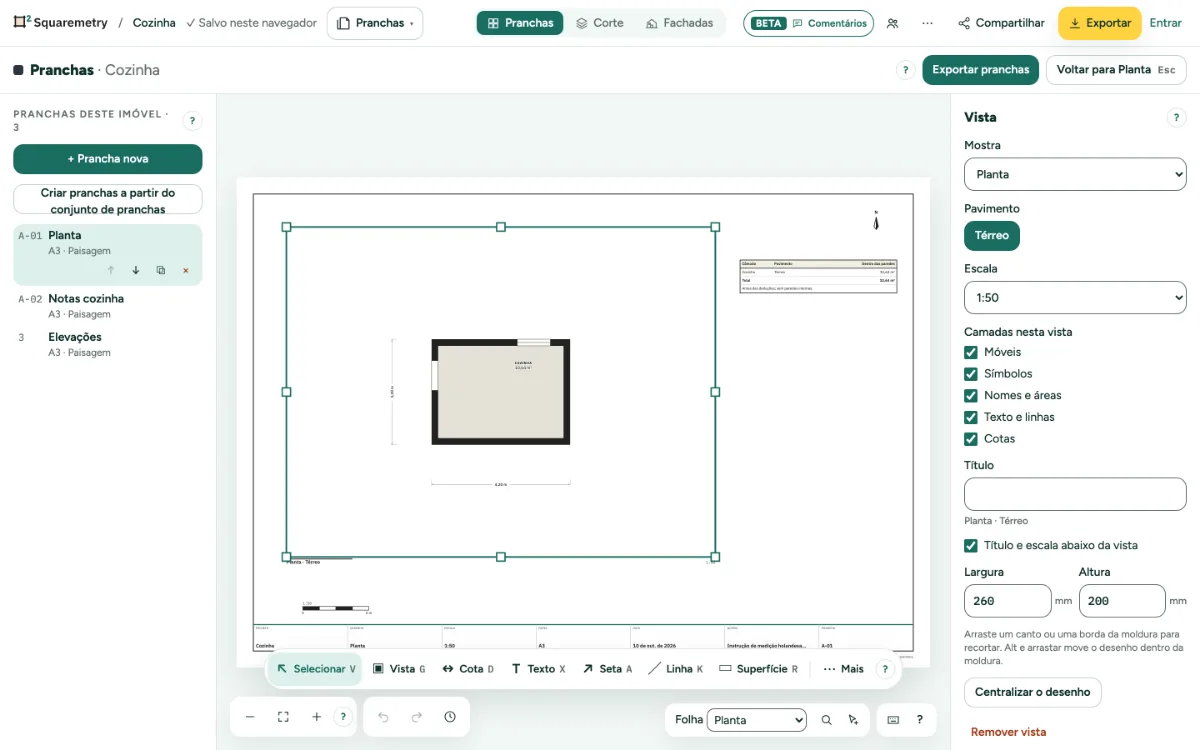The height and width of the screenshot is (750, 1200).
Task: Open the version history clock icon
Action: [450, 717]
